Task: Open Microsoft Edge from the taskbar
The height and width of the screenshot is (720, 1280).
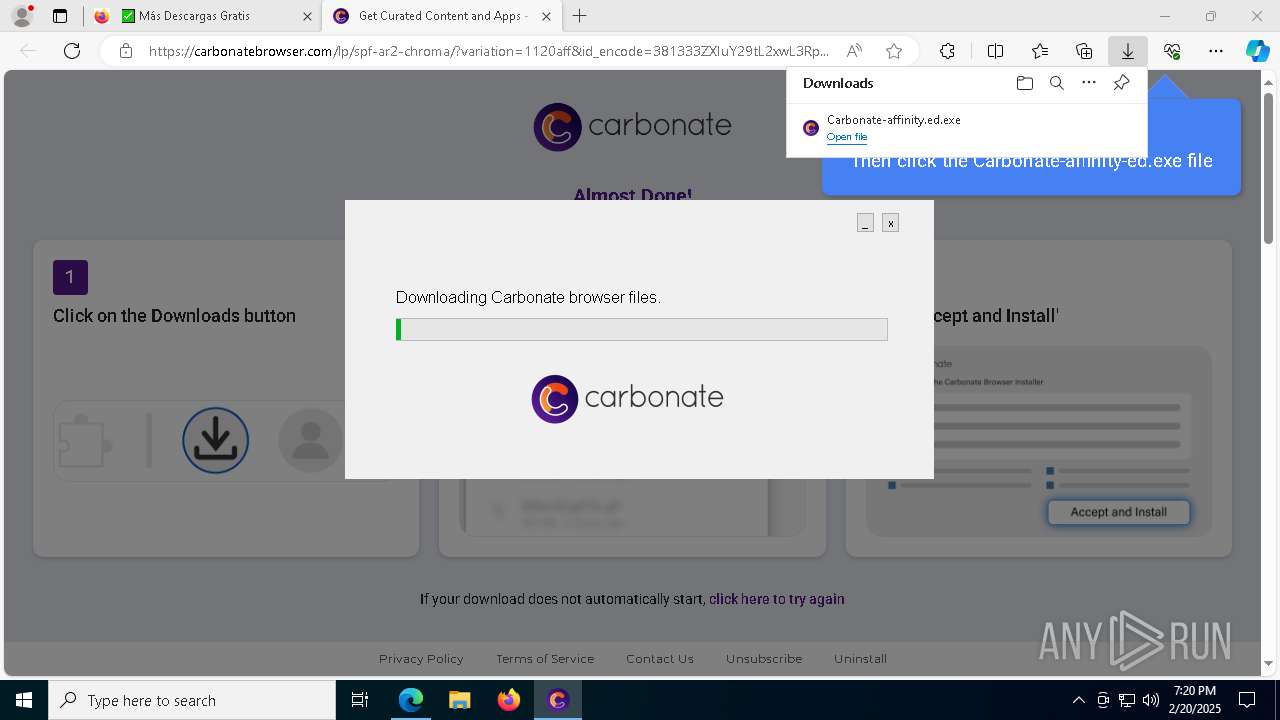Action: click(411, 700)
